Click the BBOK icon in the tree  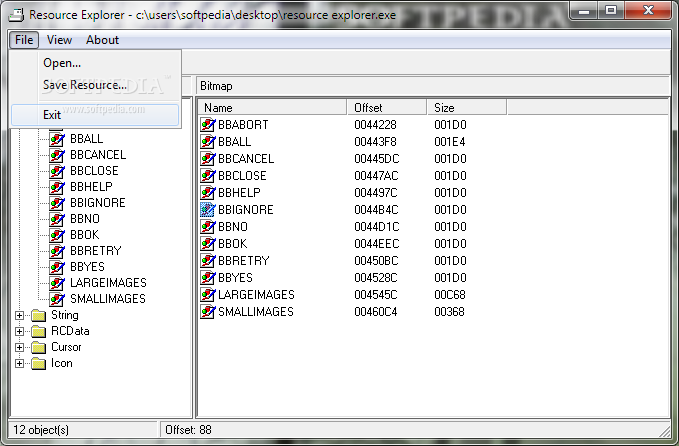pyautogui.click(x=57, y=235)
